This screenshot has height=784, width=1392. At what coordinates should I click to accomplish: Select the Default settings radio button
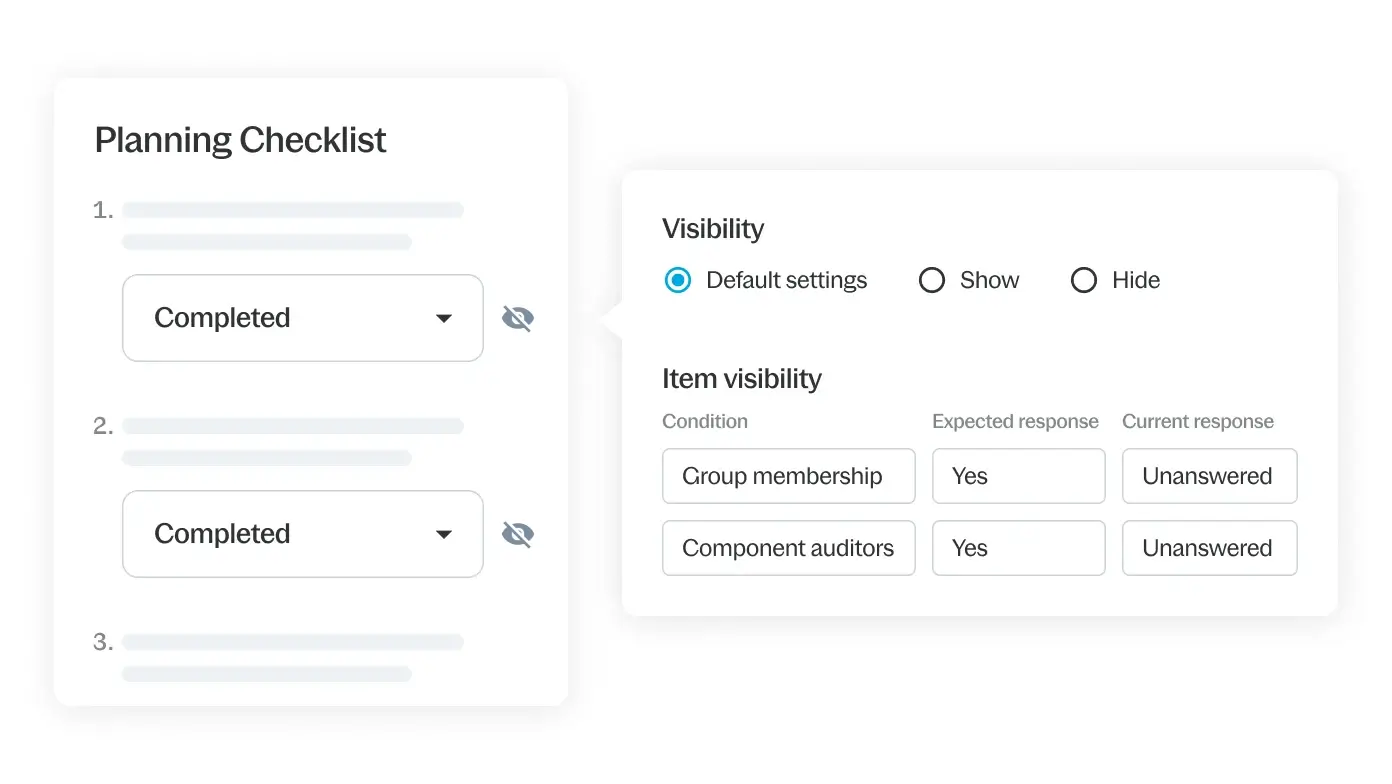pyautogui.click(x=678, y=281)
